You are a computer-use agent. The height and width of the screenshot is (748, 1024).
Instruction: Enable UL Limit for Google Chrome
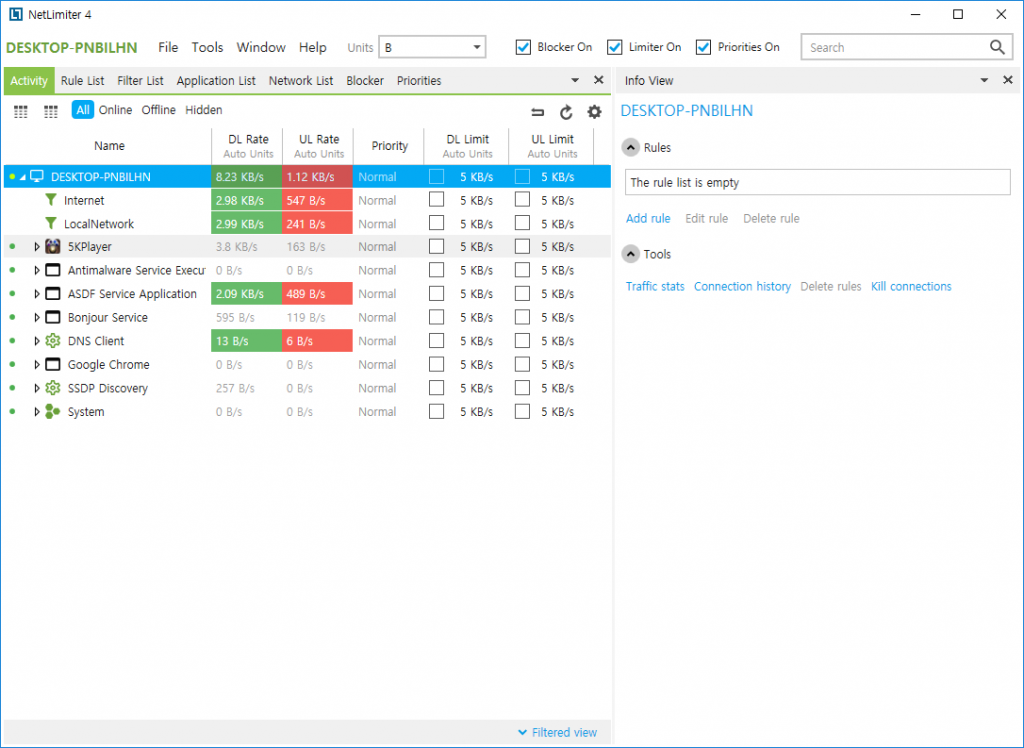(x=522, y=365)
